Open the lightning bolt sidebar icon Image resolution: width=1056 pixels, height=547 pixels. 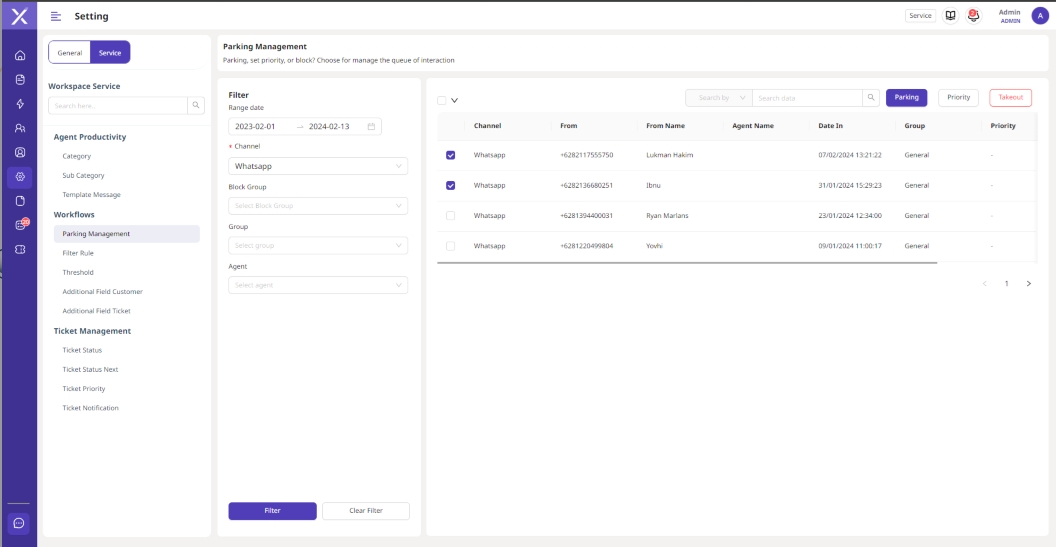tap(20, 104)
